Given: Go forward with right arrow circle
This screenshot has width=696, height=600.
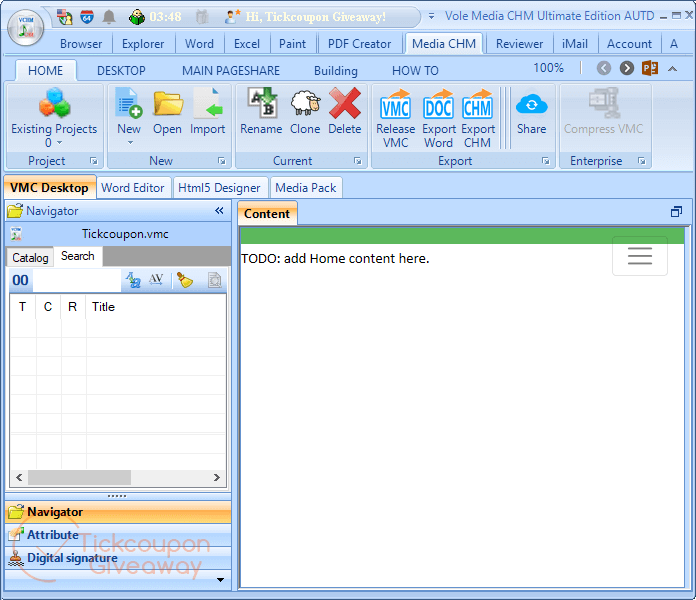Looking at the screenshot, I should tap(627, 68).
